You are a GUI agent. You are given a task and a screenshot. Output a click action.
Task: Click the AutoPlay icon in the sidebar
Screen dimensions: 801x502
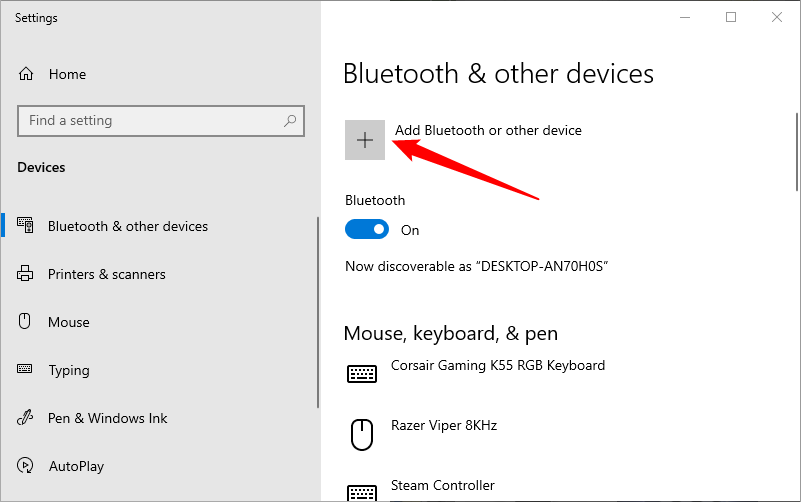coord(27,466)
